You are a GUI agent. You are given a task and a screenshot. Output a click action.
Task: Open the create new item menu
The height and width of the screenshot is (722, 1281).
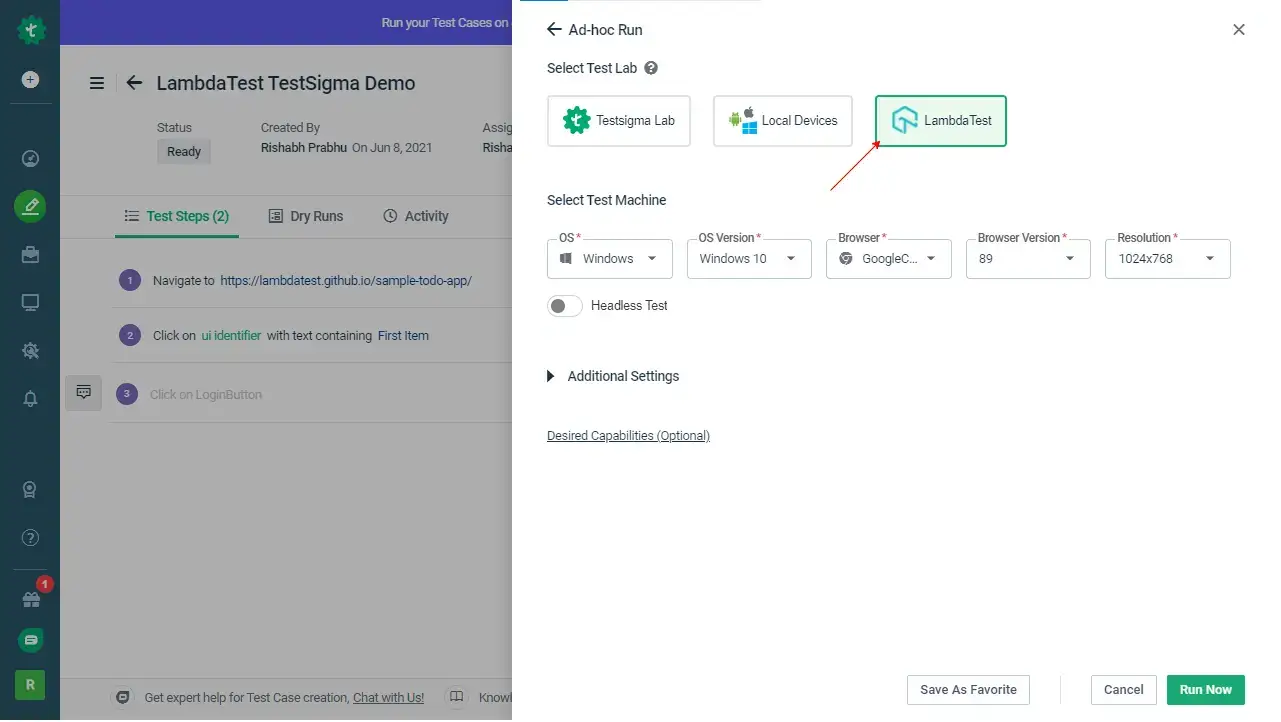(29, 80)
